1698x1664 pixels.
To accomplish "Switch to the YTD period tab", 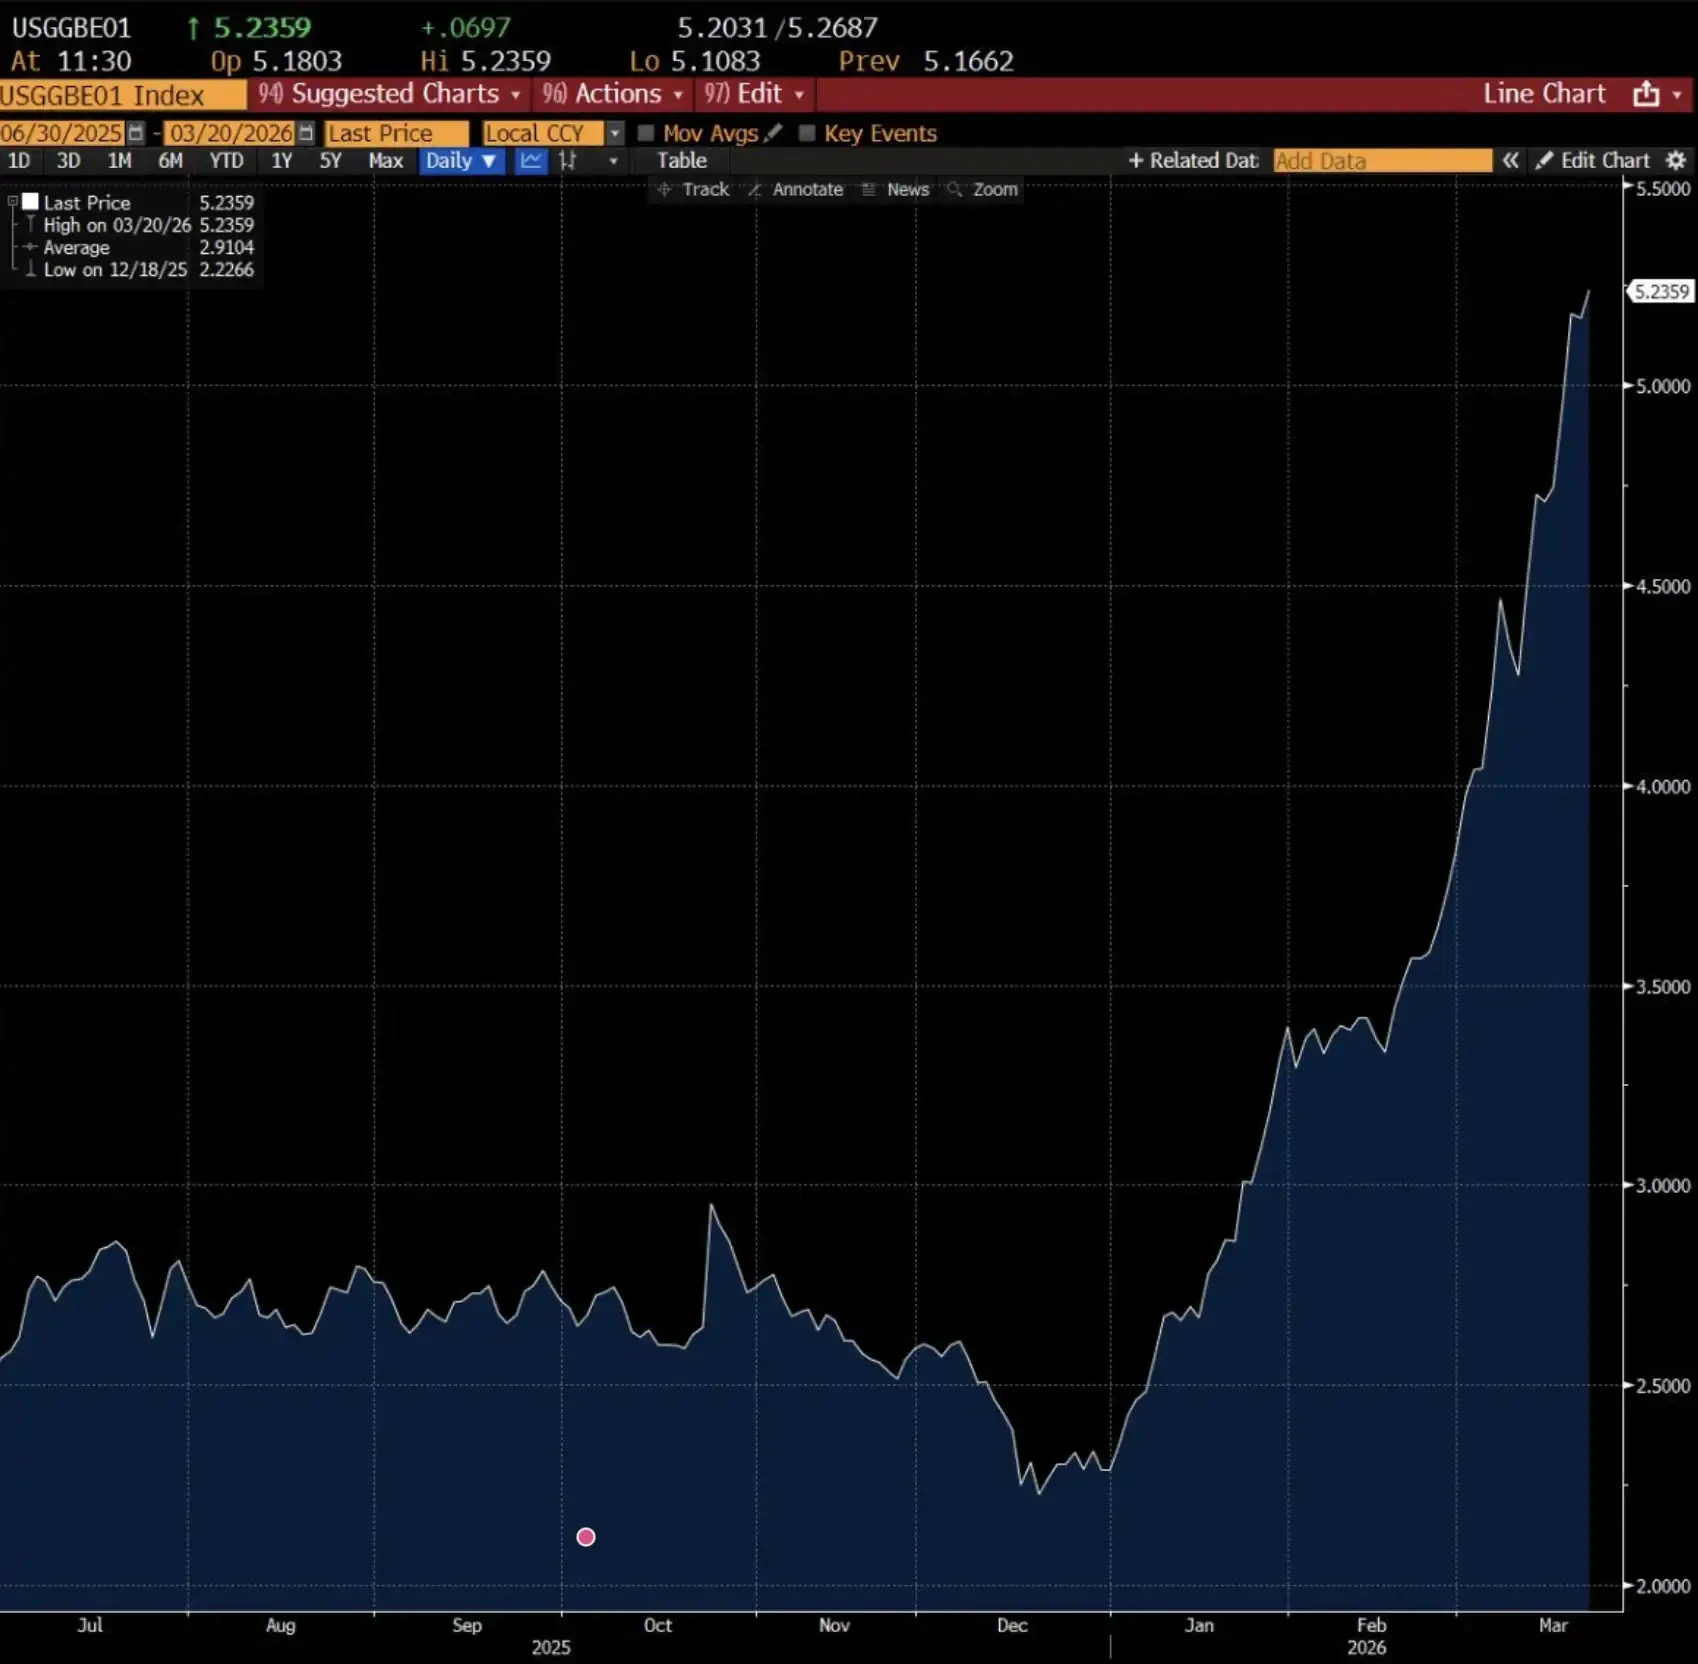I will [227, 161].
